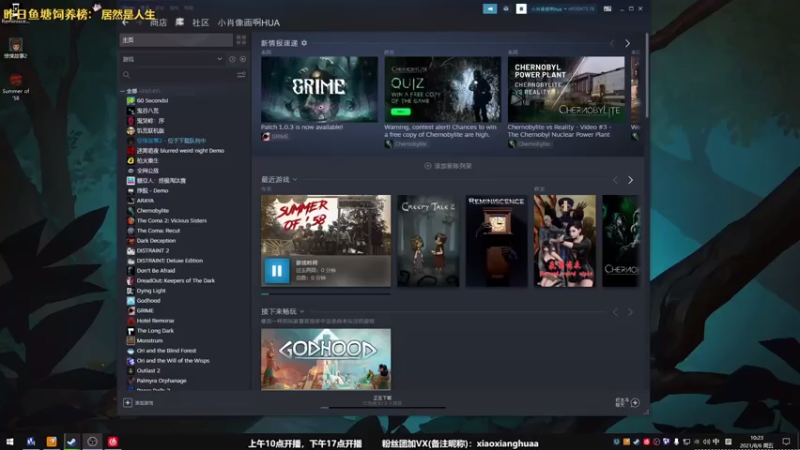The height and width of the screenshot is (450, 800).
Task: Open the Chernobyl Power Plant news thumbnail
Action: pyautogui.click(x=566, y=89)
